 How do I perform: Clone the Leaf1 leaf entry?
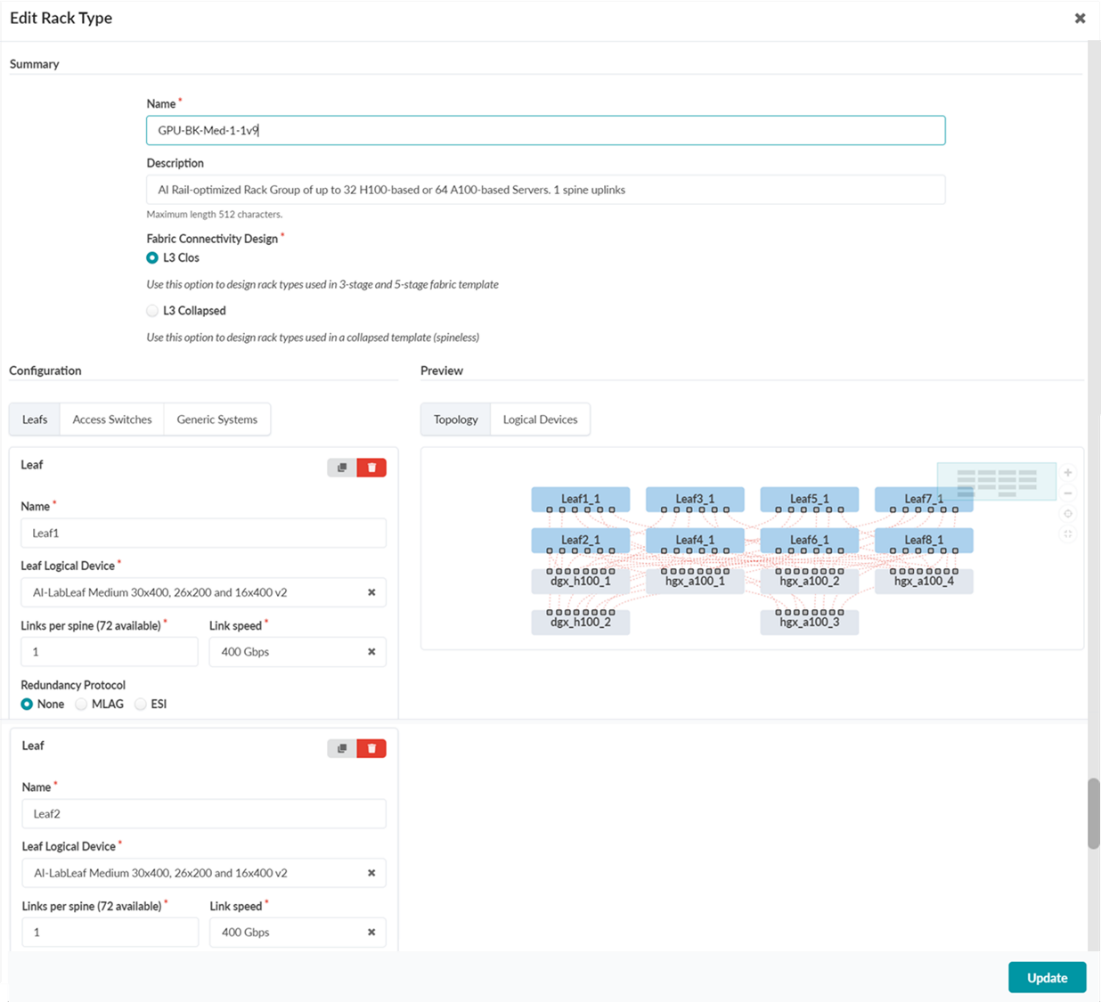[342, 467]
